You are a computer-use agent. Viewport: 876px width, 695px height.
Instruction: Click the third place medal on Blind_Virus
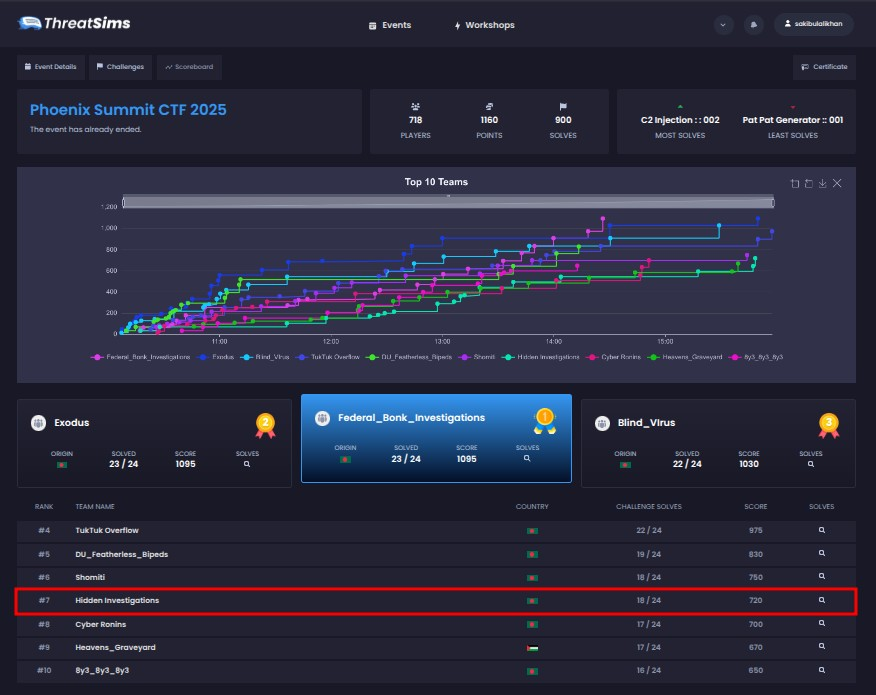(x=829, y=425)
